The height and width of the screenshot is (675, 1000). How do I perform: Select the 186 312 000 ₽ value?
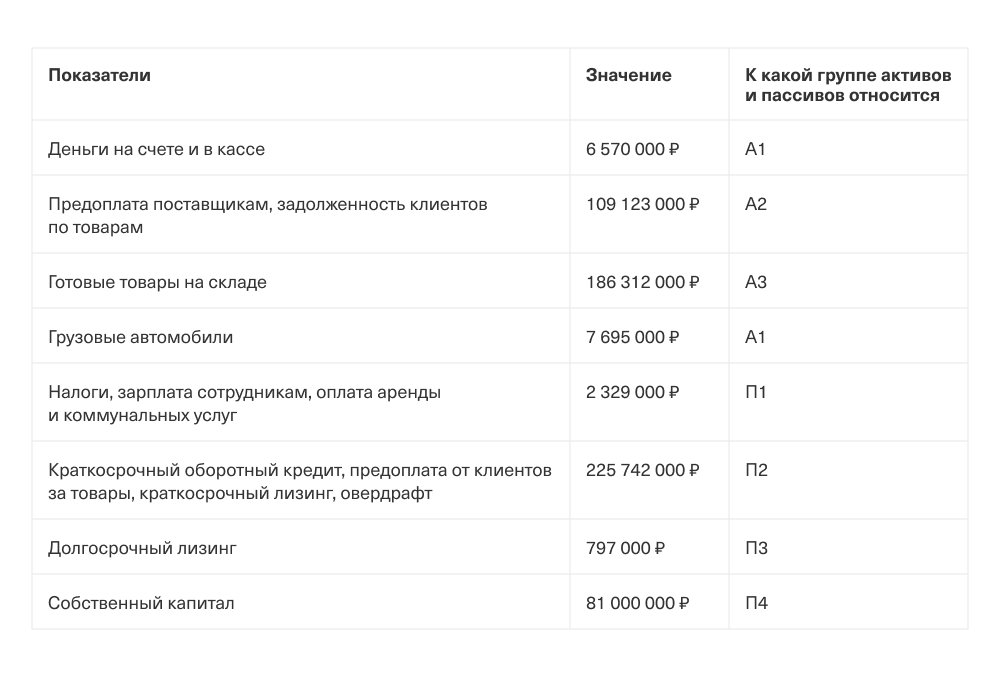pyautogui.click(x=642, y=282)
